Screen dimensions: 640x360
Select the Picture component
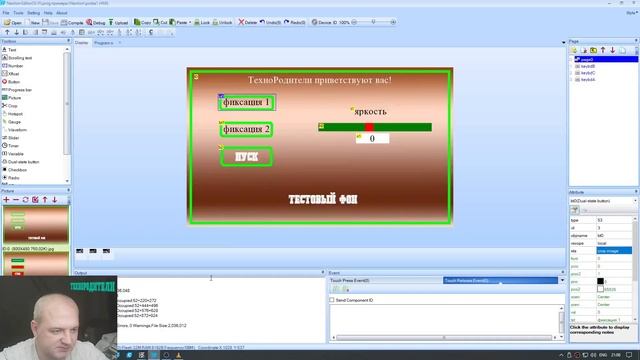[11, 98]
